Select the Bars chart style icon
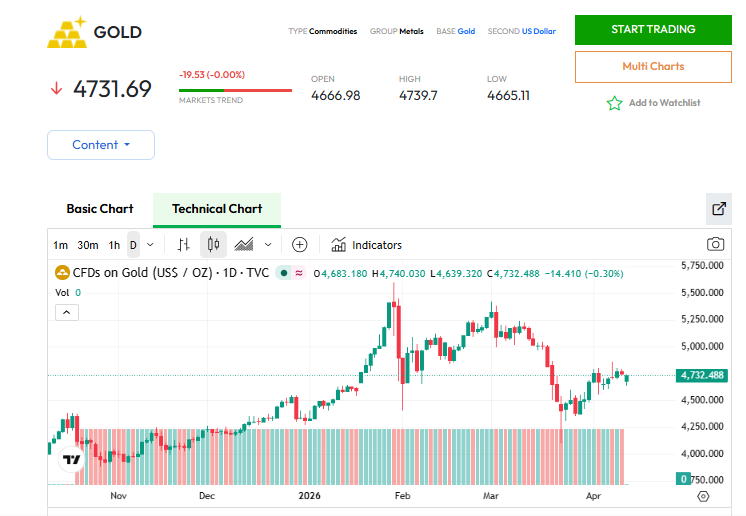This screenshot has width=746, height=516. tap(183, 244)
